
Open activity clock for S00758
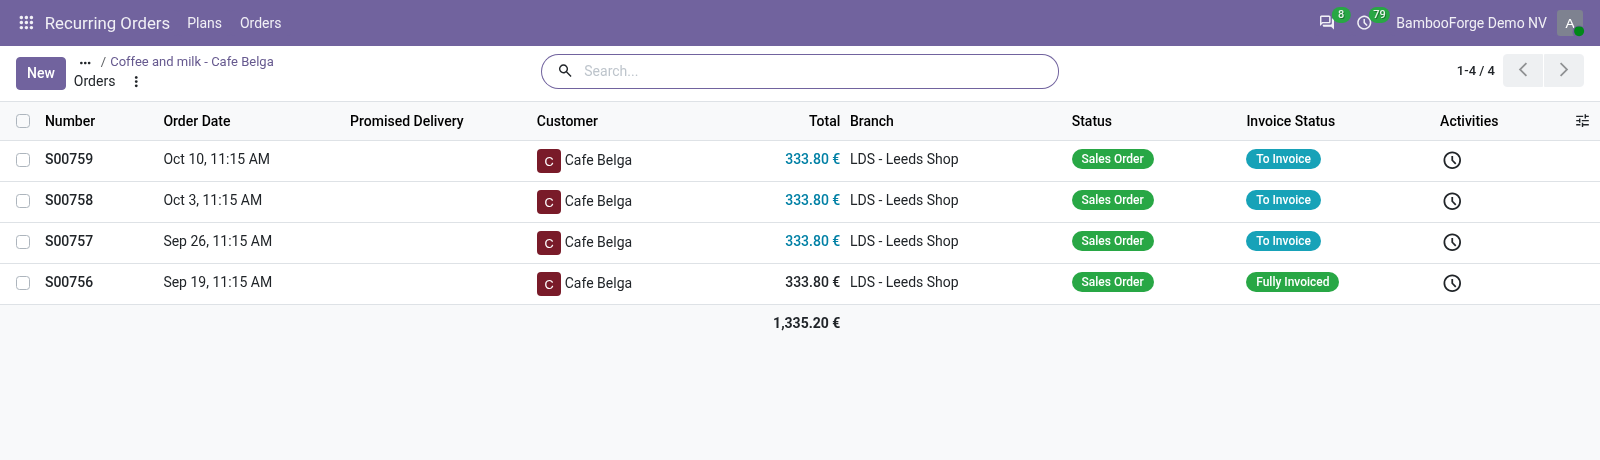point(1452,201)
